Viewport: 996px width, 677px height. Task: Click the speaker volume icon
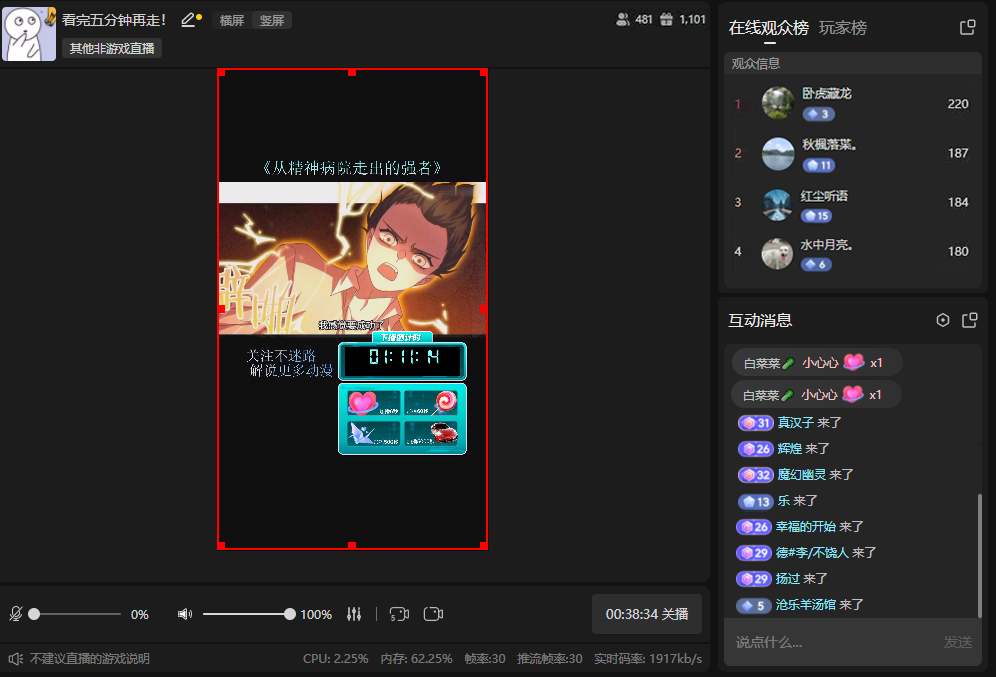coord(184,614)
